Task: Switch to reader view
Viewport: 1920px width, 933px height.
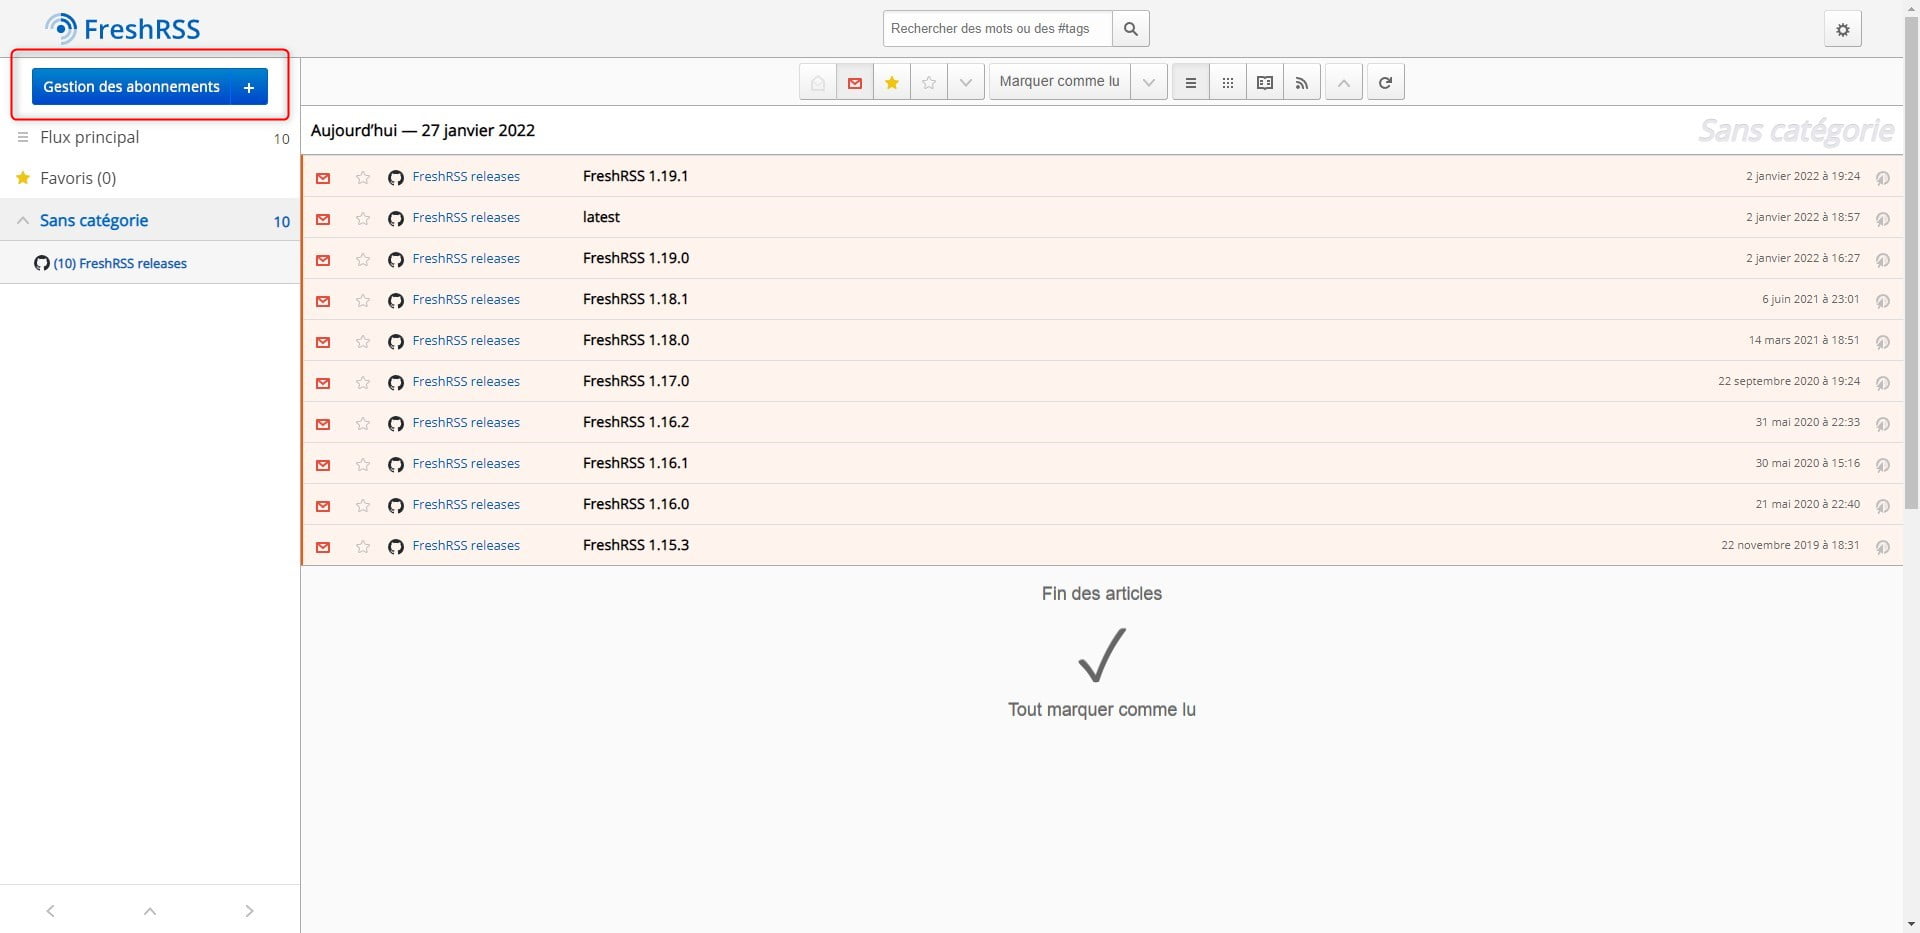Action: [1264, 82]
